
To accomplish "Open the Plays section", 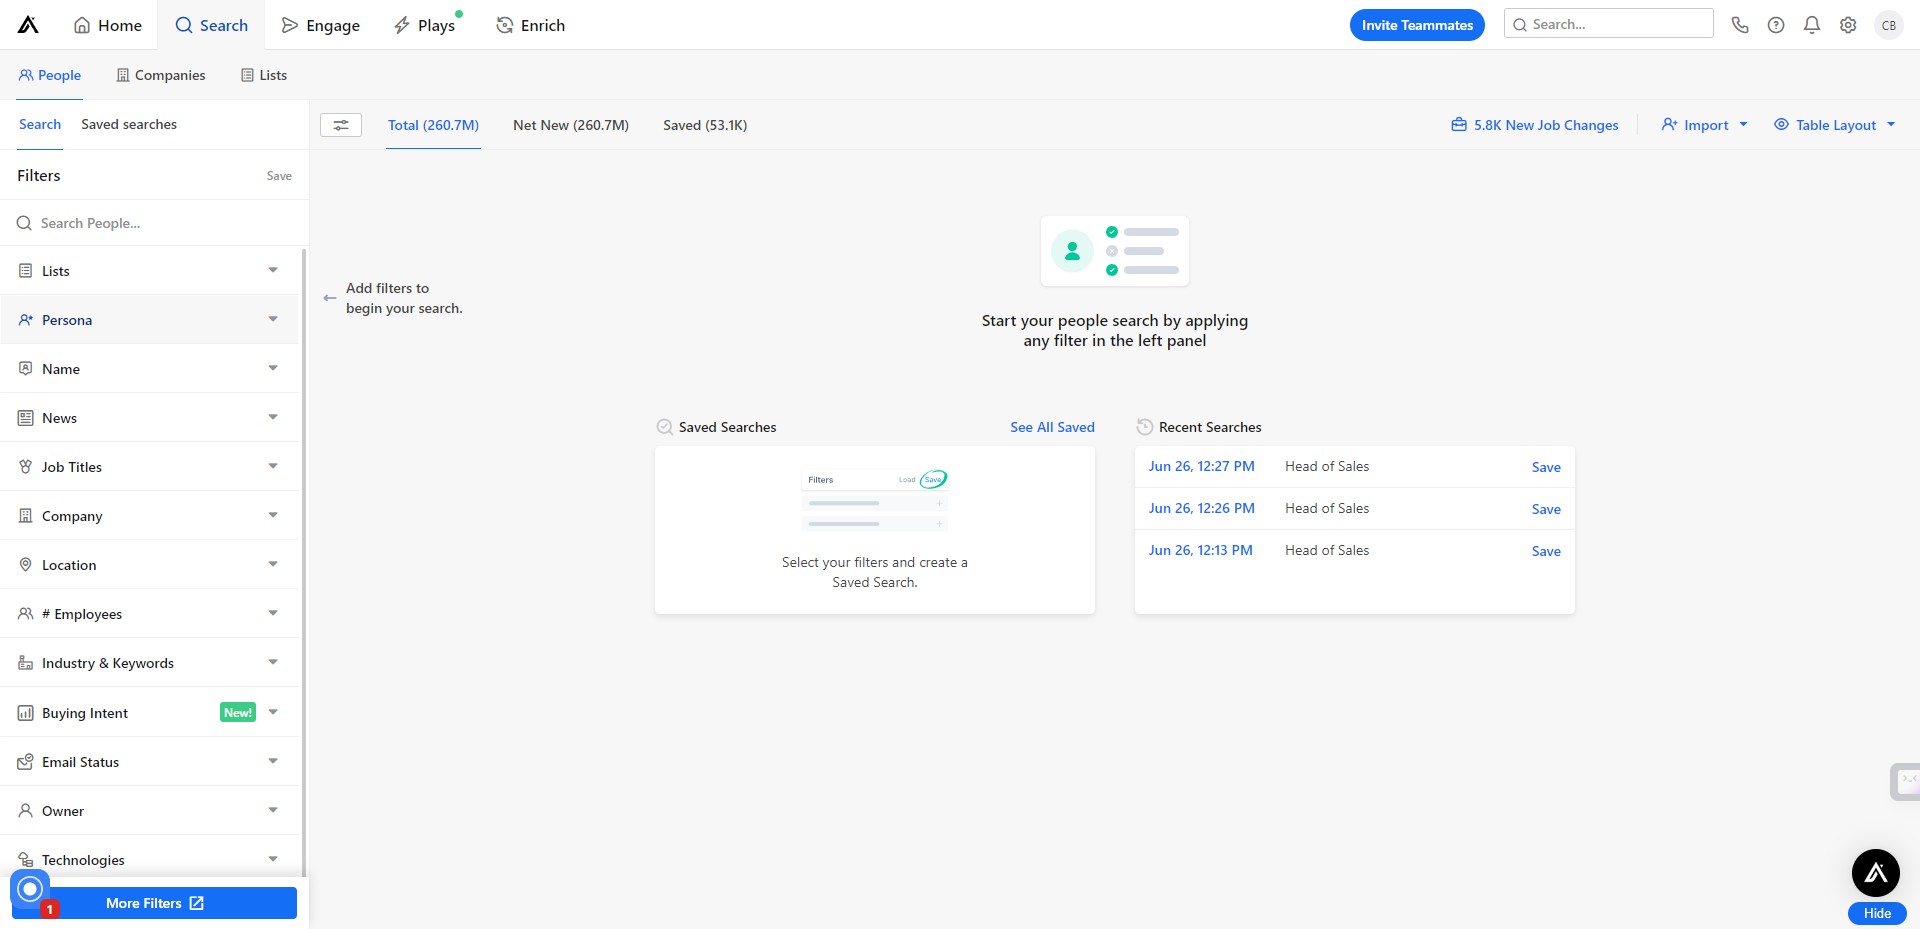I will (425, 25).
